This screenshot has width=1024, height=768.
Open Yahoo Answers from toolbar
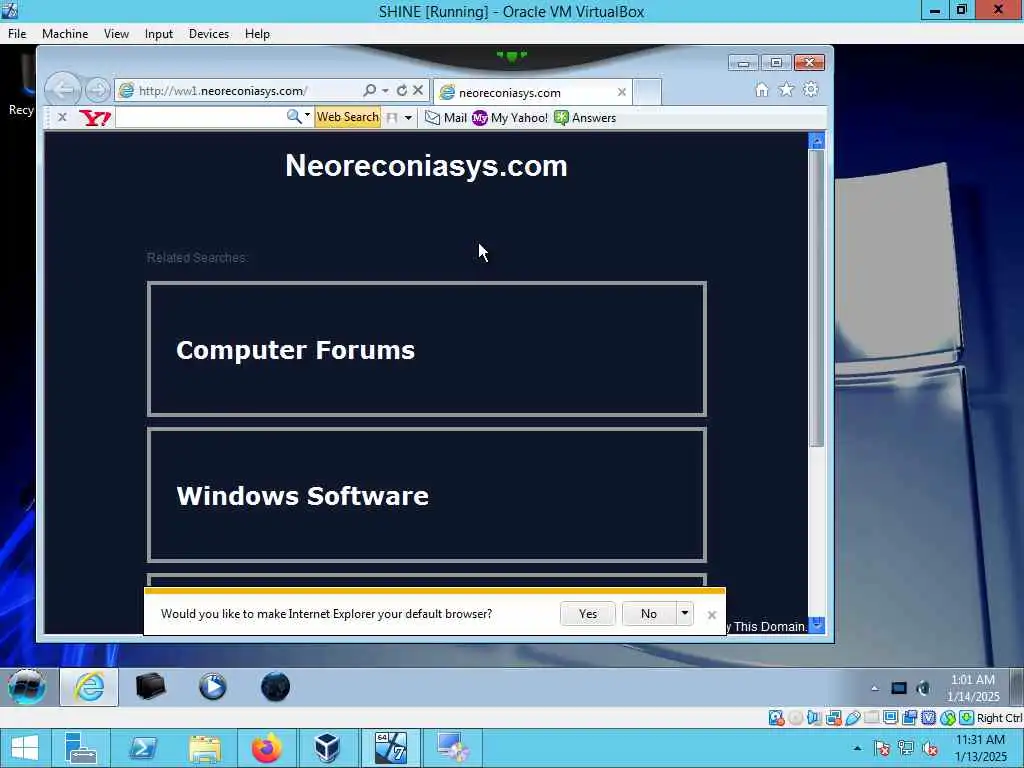pyautogui.click(x=585, y=118)
